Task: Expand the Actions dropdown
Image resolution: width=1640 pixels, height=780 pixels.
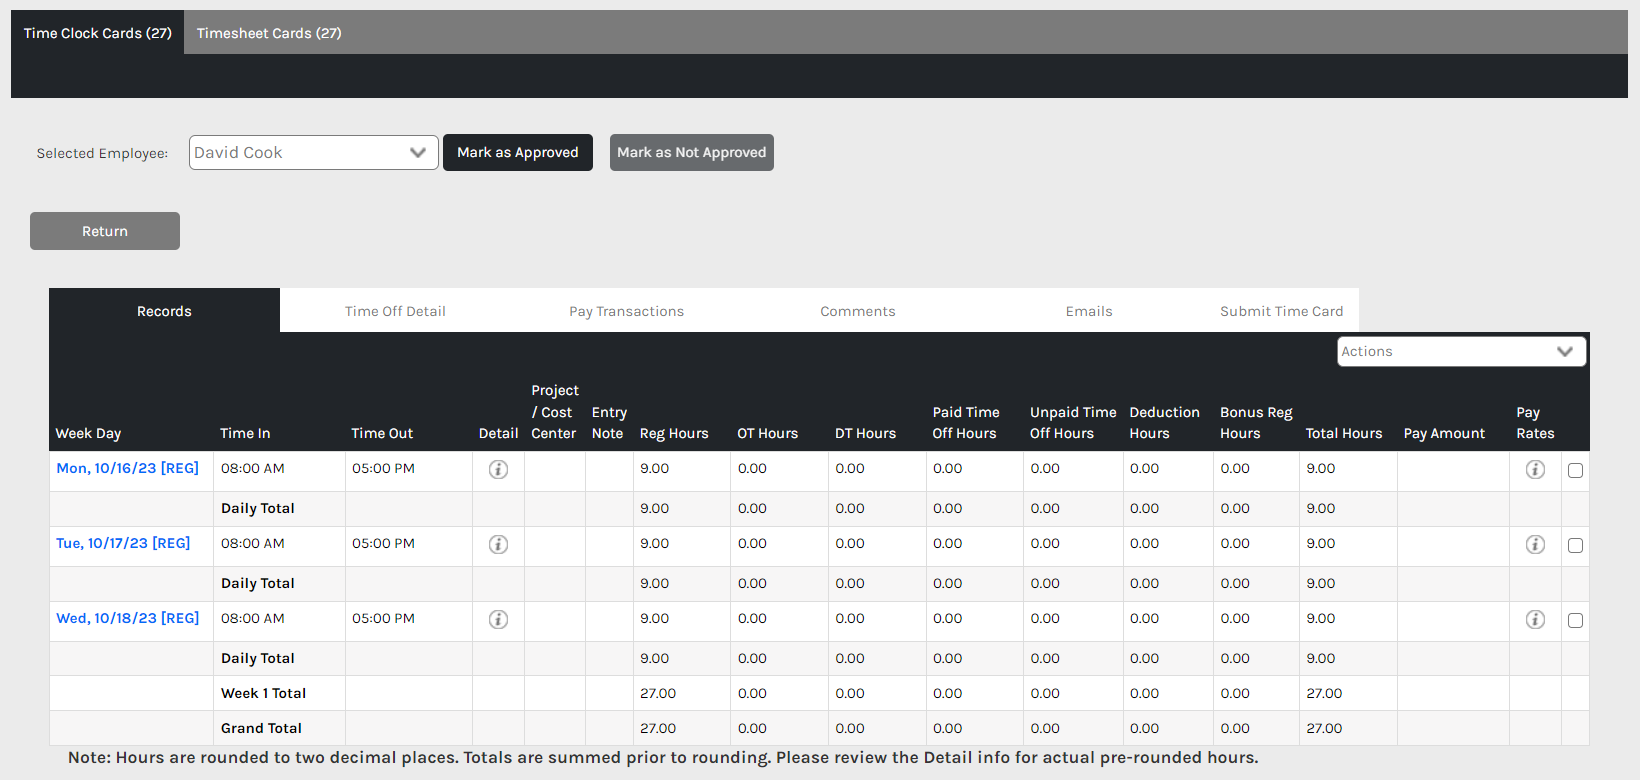Action: point(1461,351)
